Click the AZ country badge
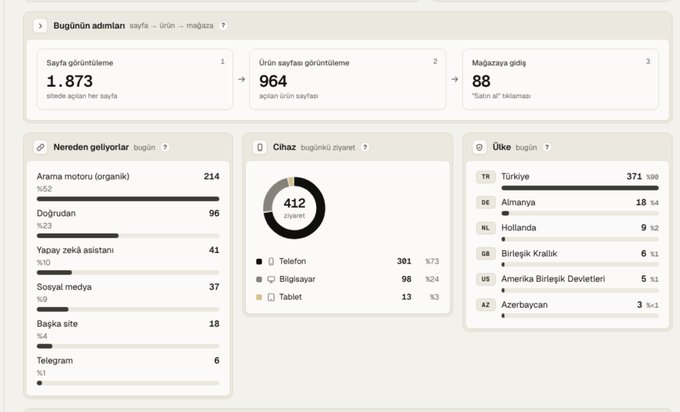The height and width of the screenshot is (412, 680). pyautogui.click(x=486, y=305)
